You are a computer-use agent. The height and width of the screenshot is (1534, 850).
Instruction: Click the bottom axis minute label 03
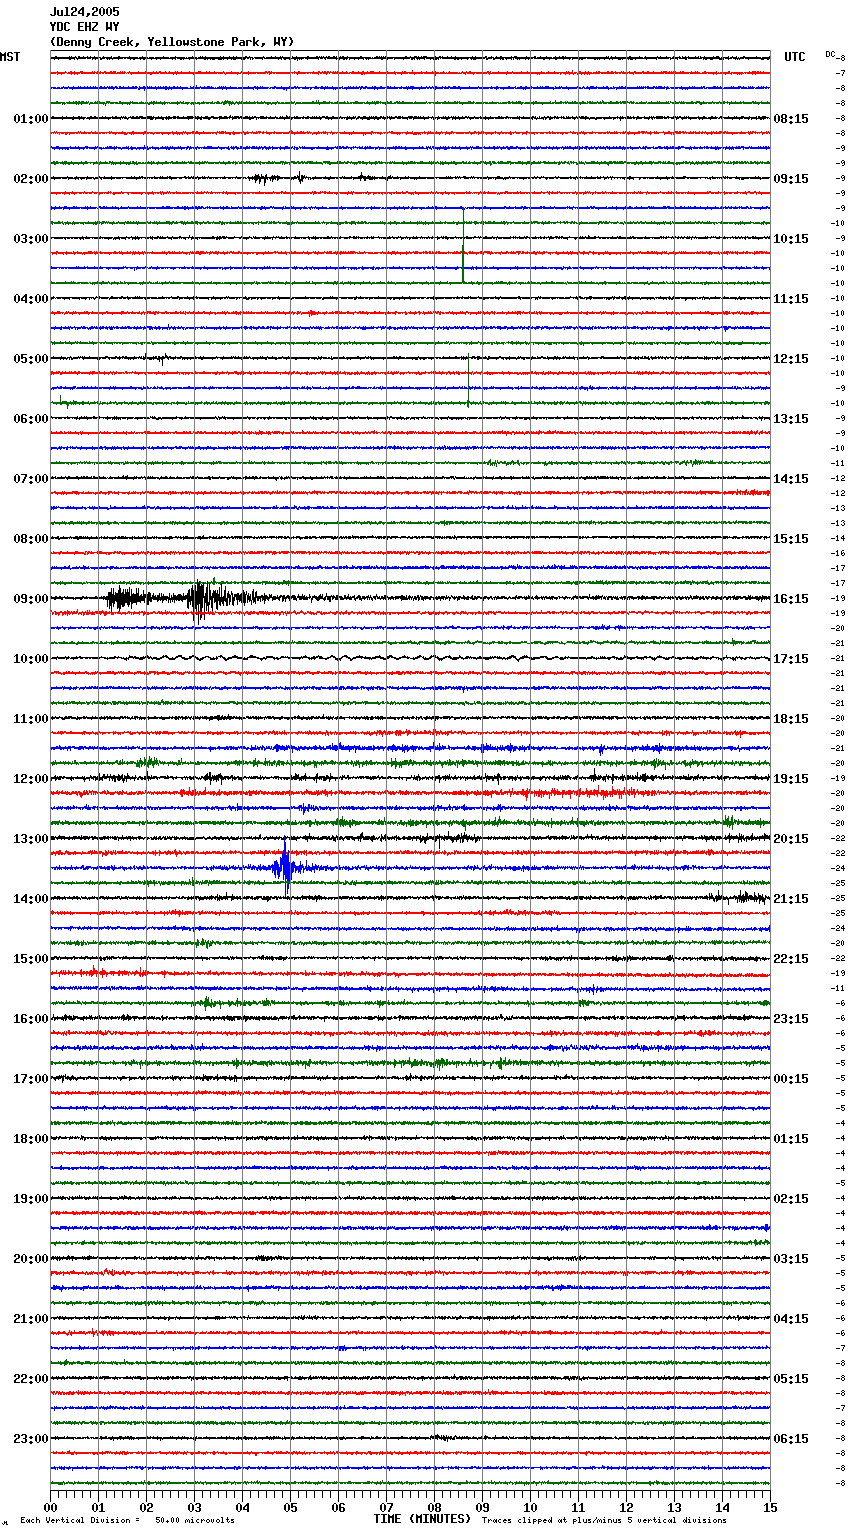click(195, 1507)
